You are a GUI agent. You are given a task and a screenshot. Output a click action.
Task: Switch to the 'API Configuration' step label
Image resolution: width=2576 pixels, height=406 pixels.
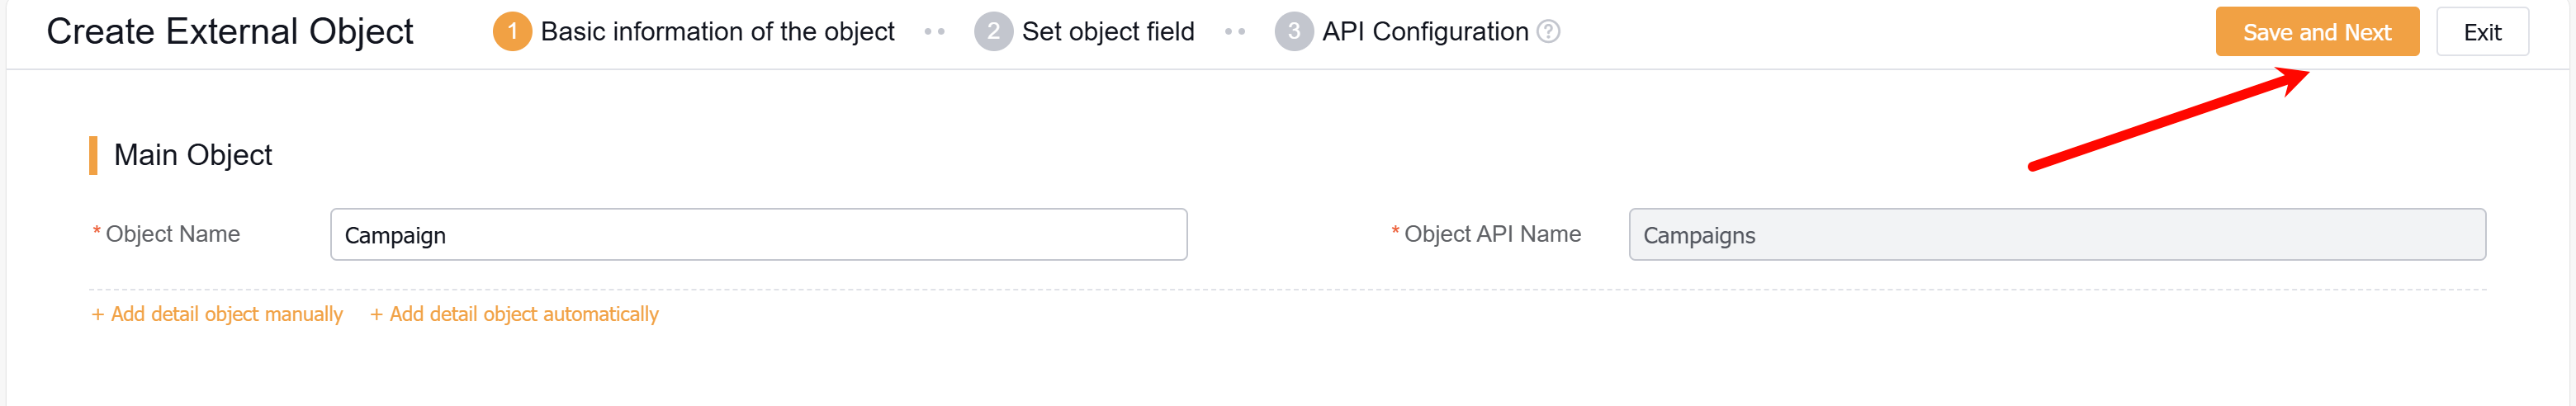coord(1424,32)
